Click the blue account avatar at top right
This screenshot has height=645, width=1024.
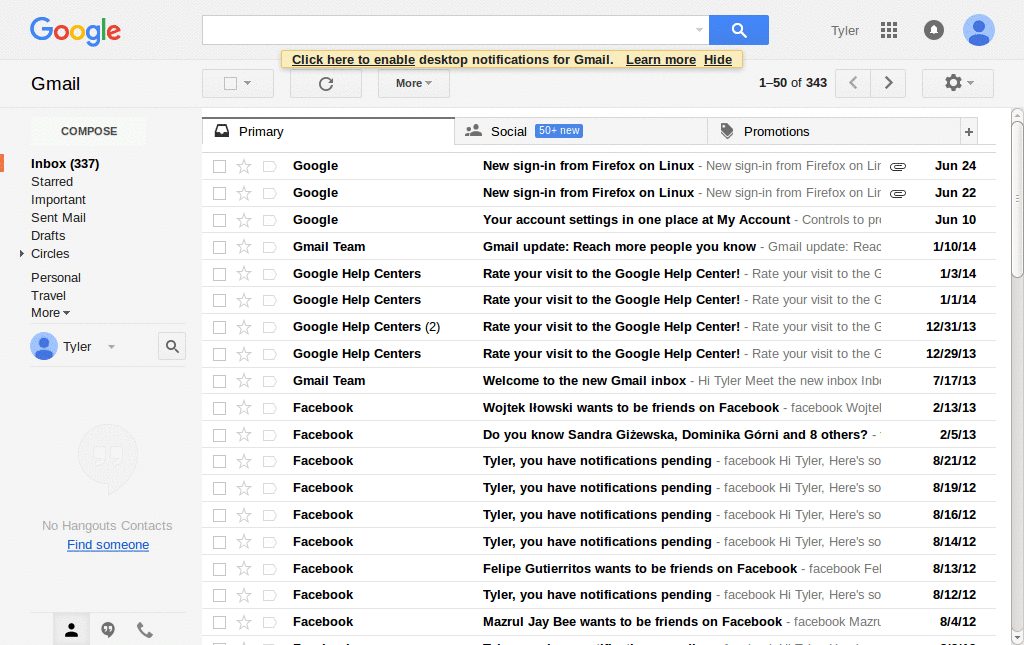pos(978,30)
